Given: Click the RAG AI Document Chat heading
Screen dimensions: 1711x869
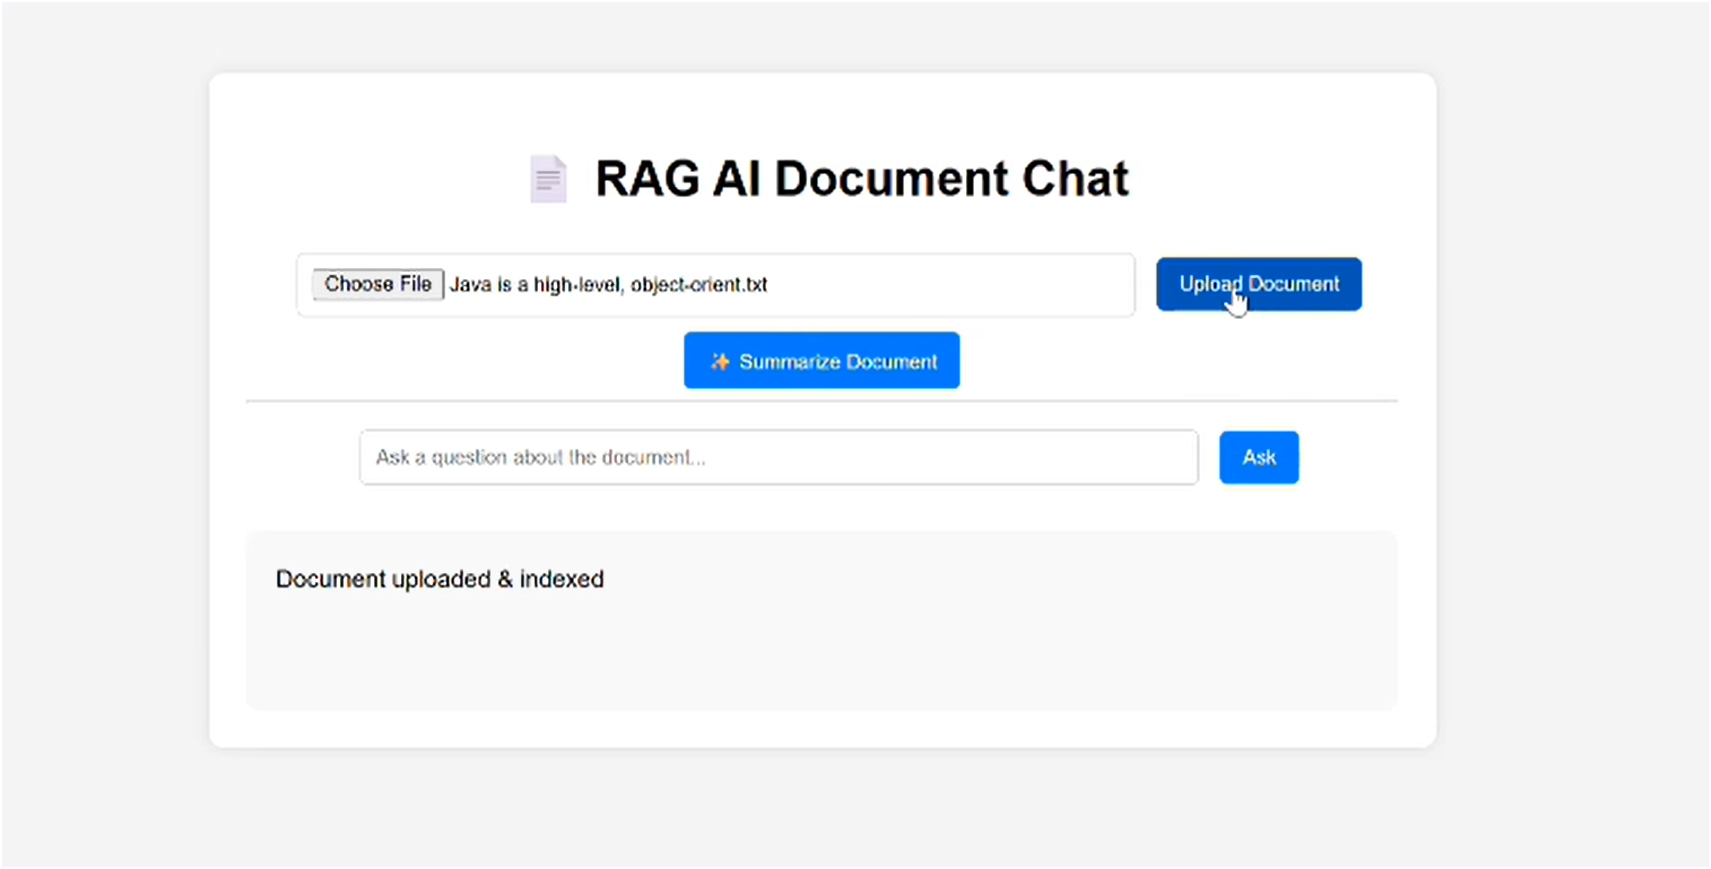Looking at the screenshot, I should (862, 179).
